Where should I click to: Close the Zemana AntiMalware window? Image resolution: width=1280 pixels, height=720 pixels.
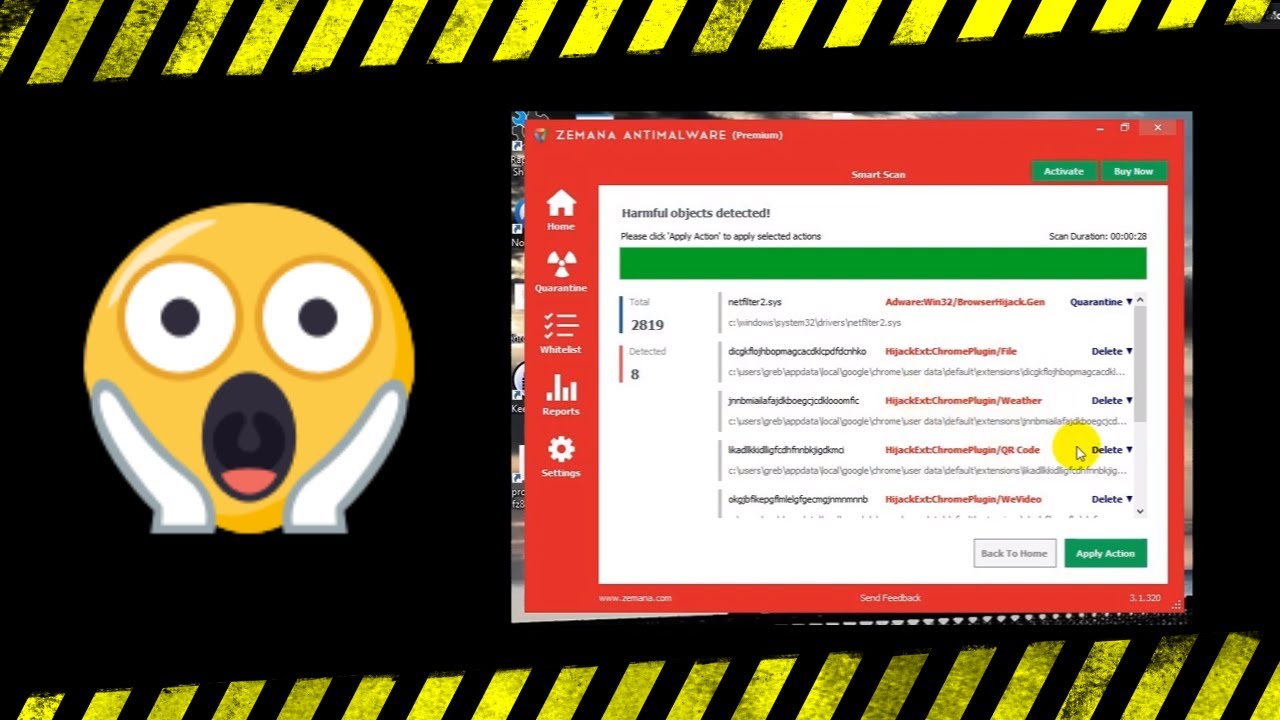coord(1157,128)
